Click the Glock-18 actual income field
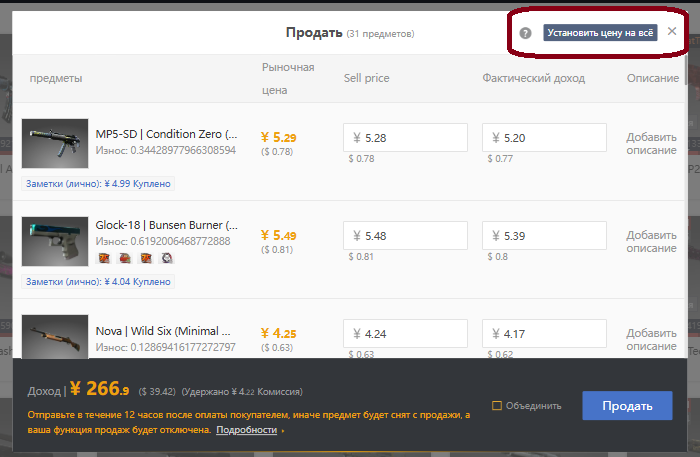Viewport: 700px width, 457px height. click(544, 235)
